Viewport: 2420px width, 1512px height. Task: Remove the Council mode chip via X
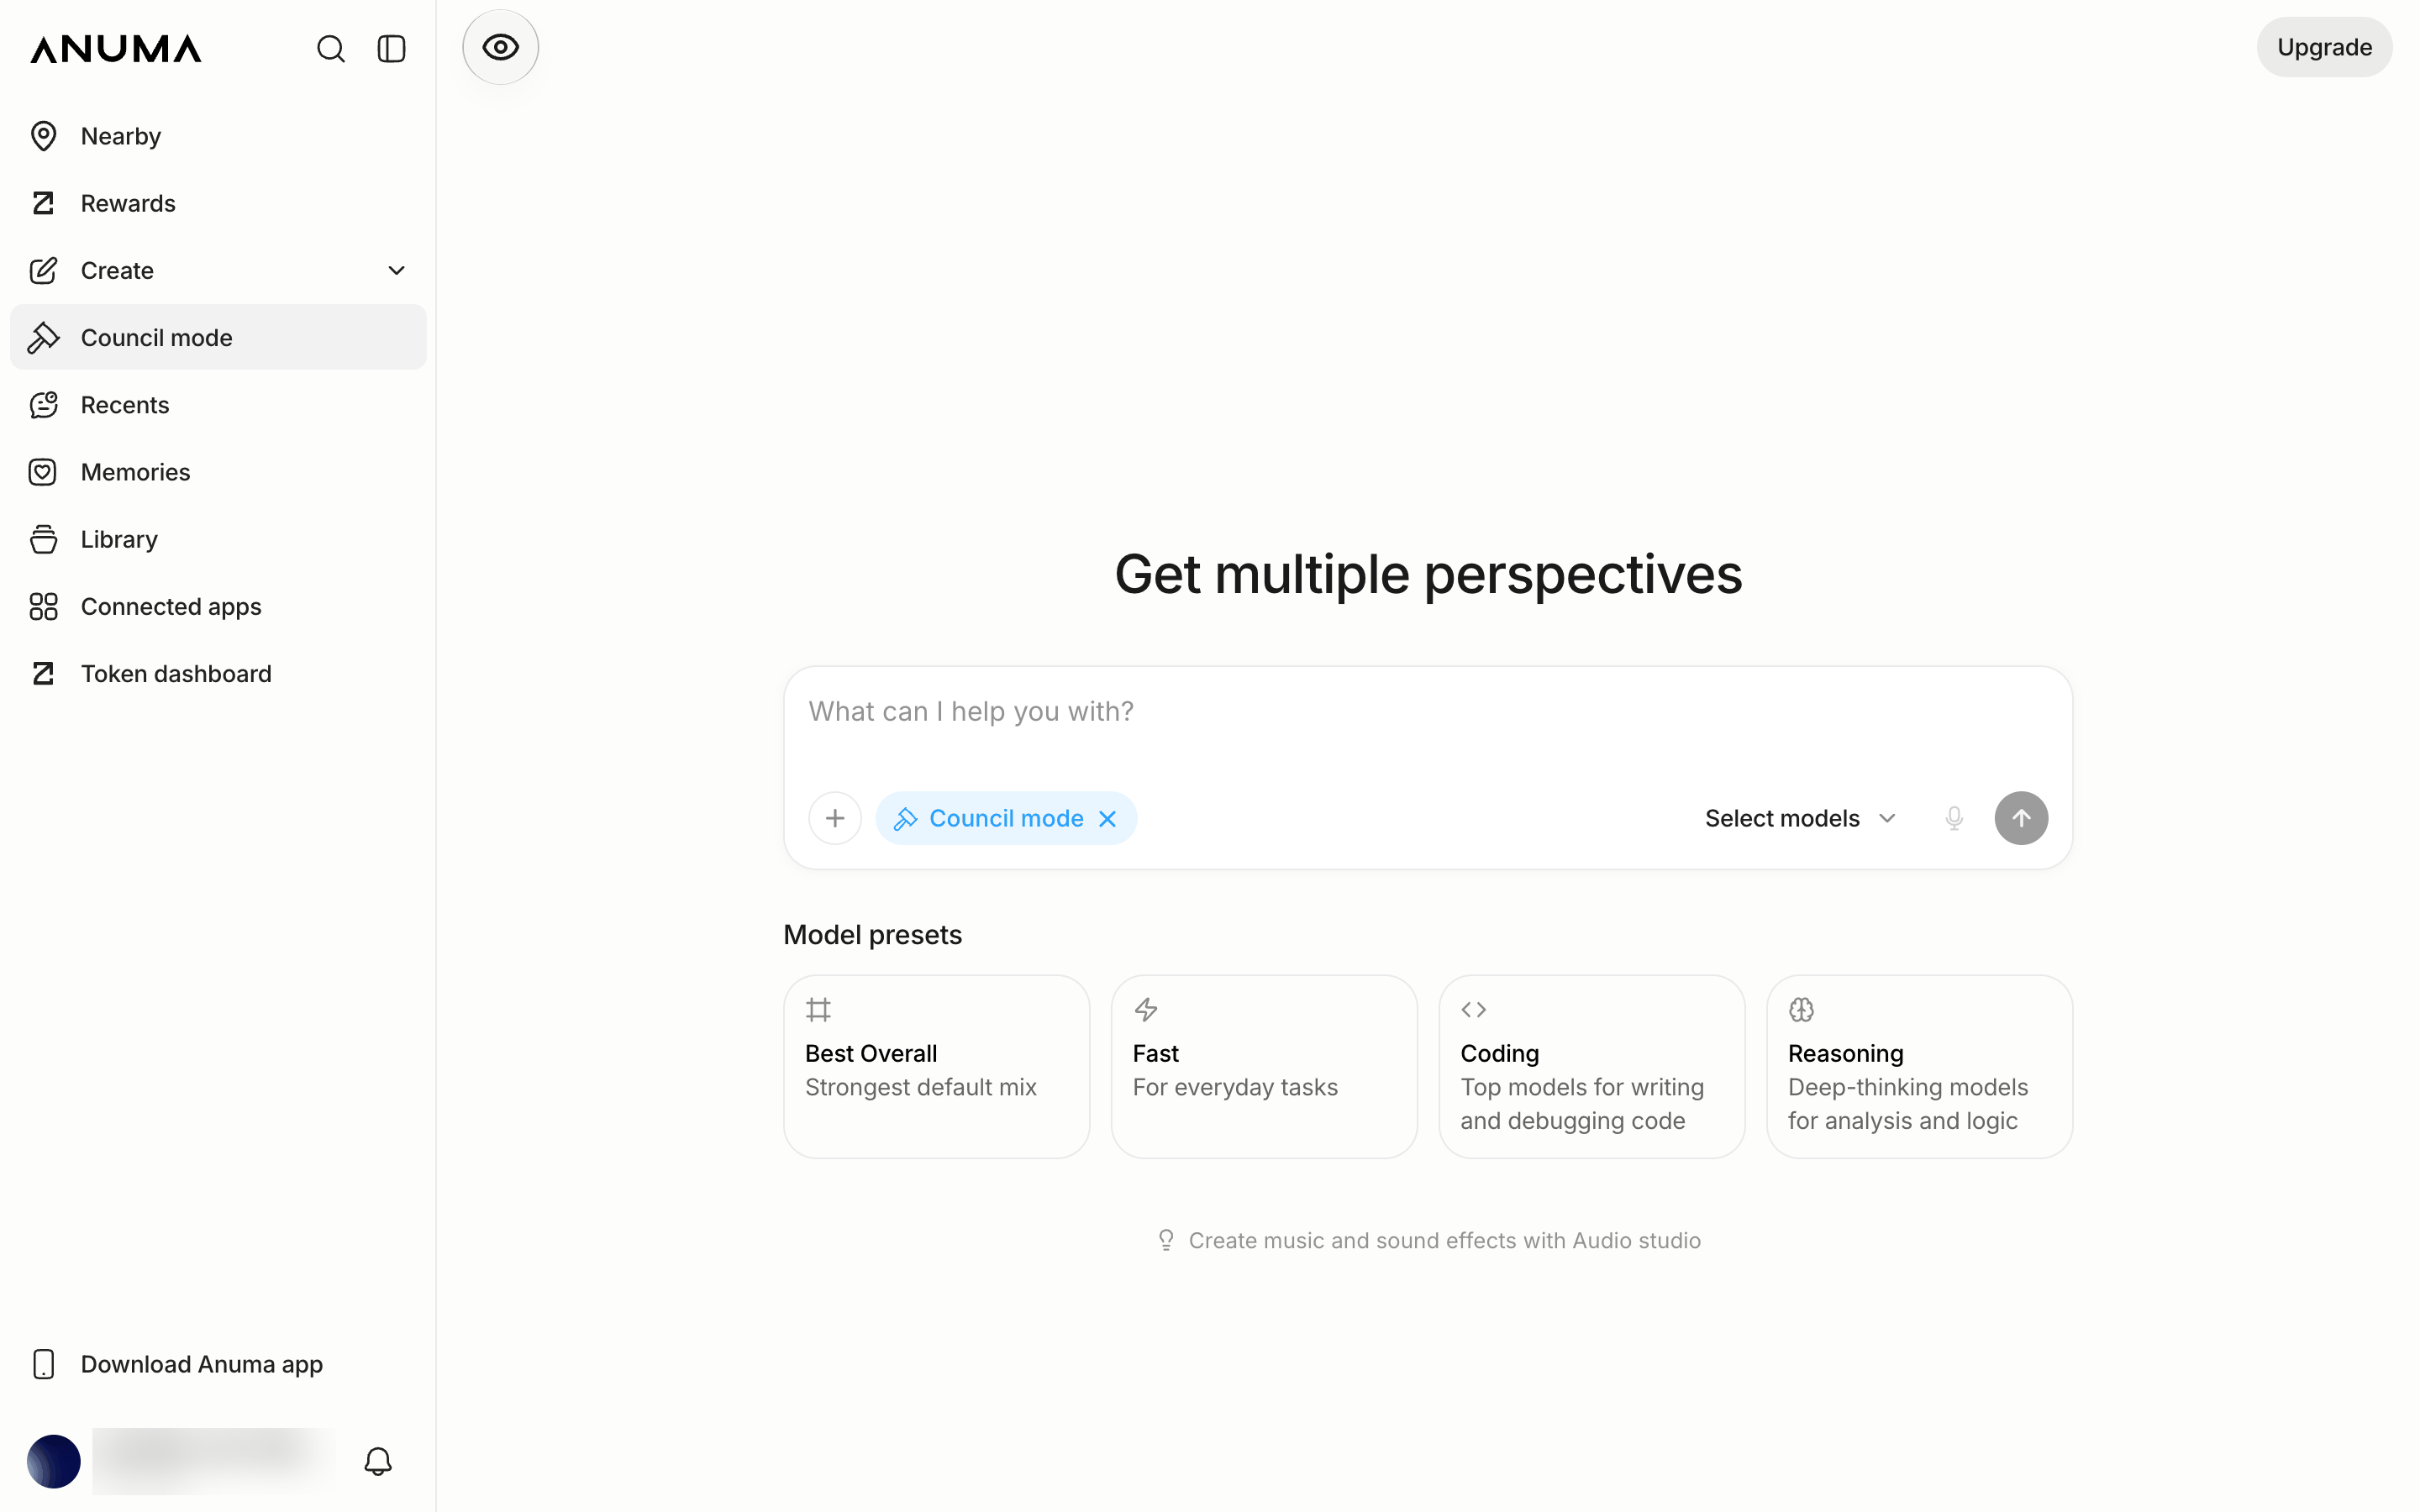(1107, 819)
